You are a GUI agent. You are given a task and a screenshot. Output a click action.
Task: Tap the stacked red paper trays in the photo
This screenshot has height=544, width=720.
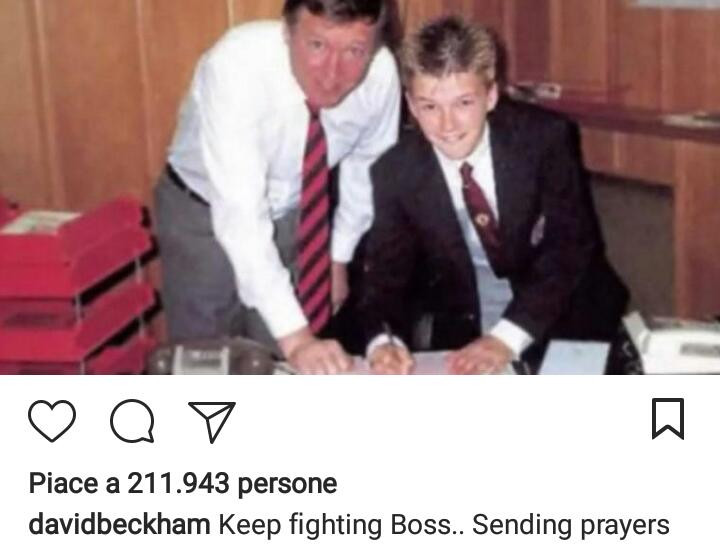[x=76, y=285]
